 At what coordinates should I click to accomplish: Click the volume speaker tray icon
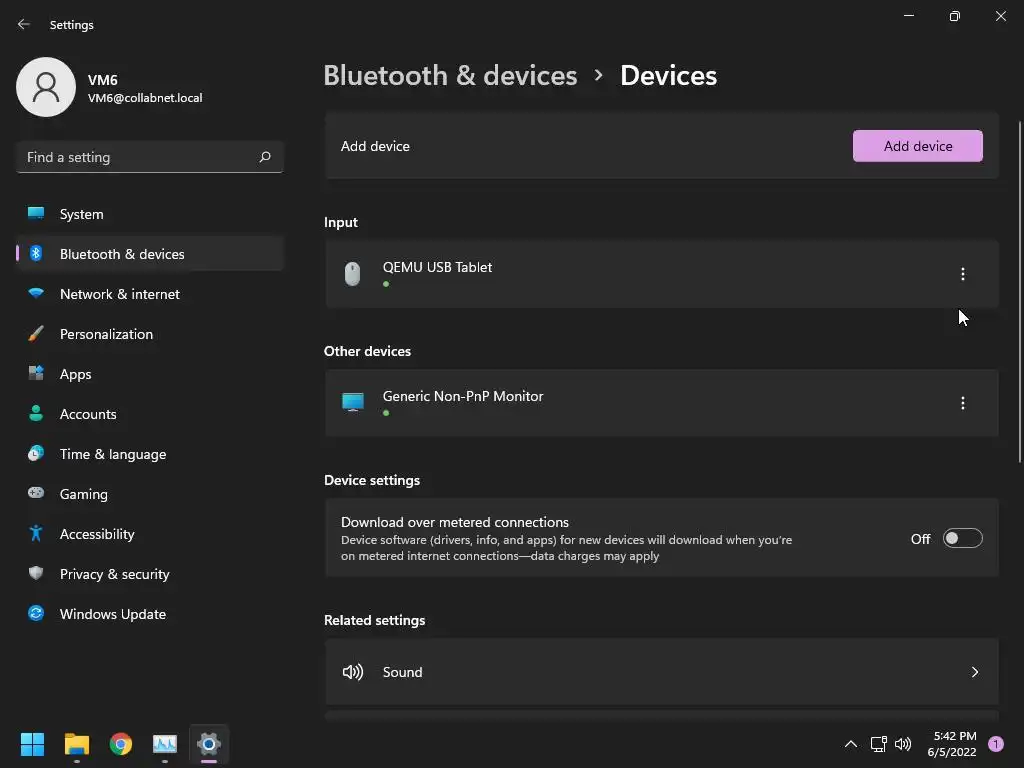(x=903, y=744)
